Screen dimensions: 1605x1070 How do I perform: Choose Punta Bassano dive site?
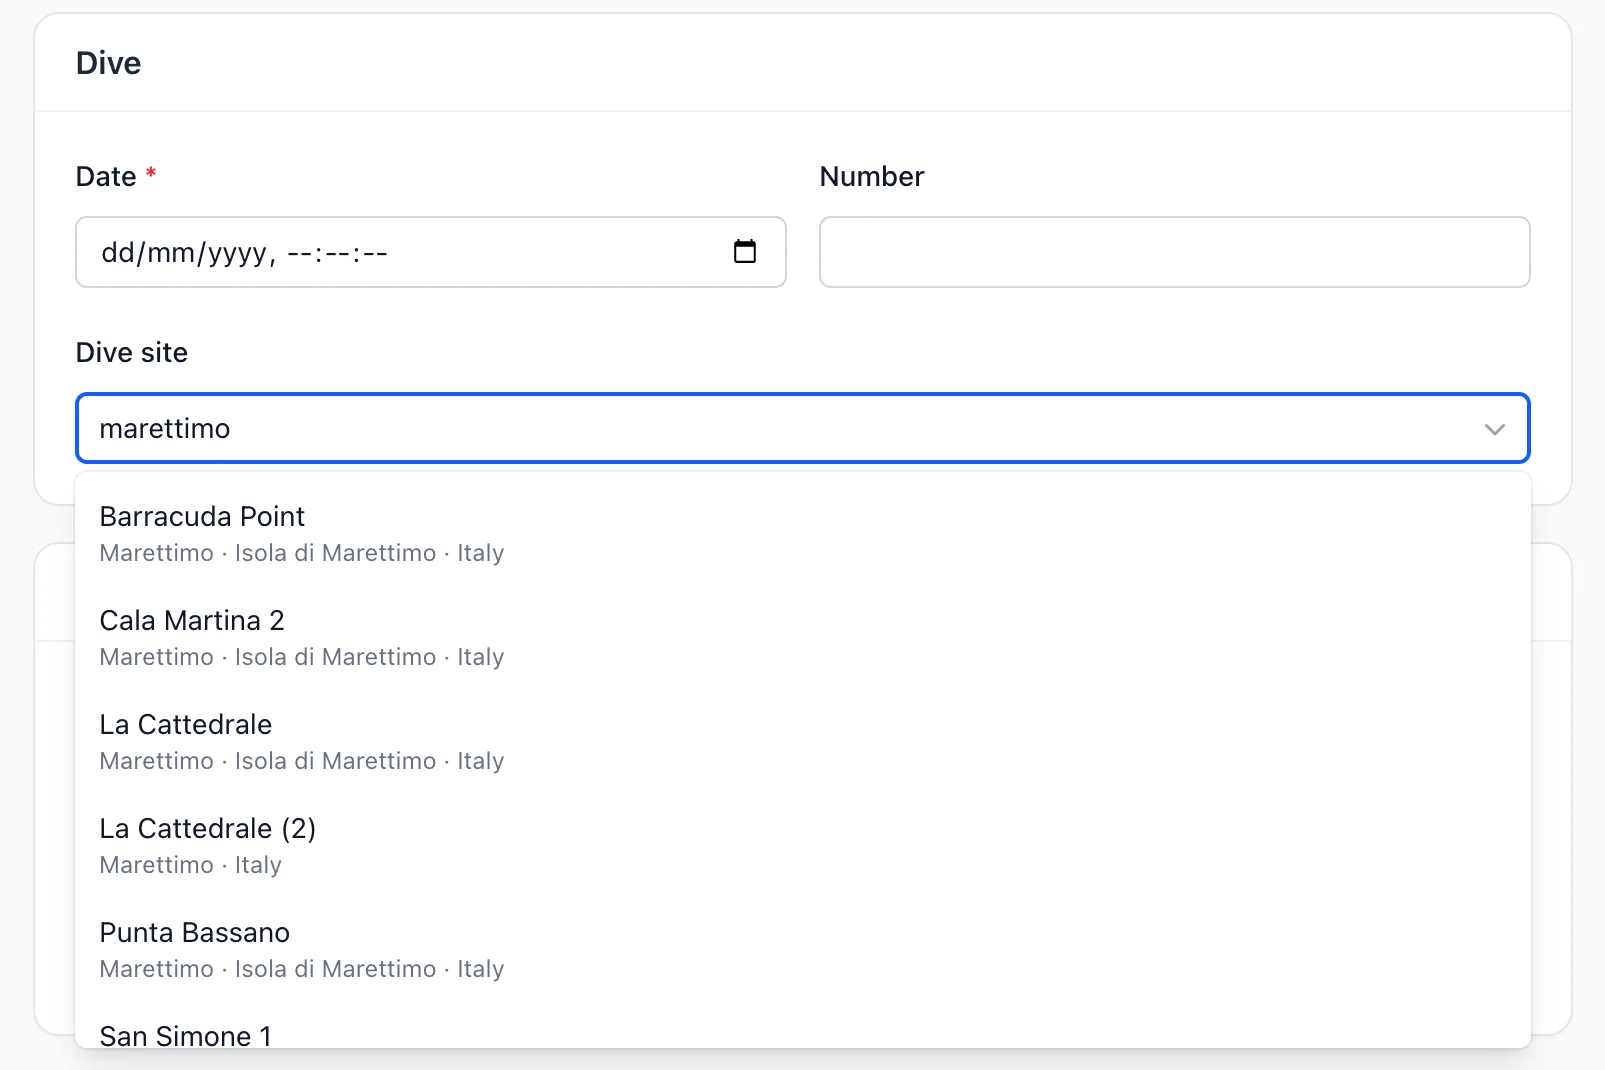point(803,950)
